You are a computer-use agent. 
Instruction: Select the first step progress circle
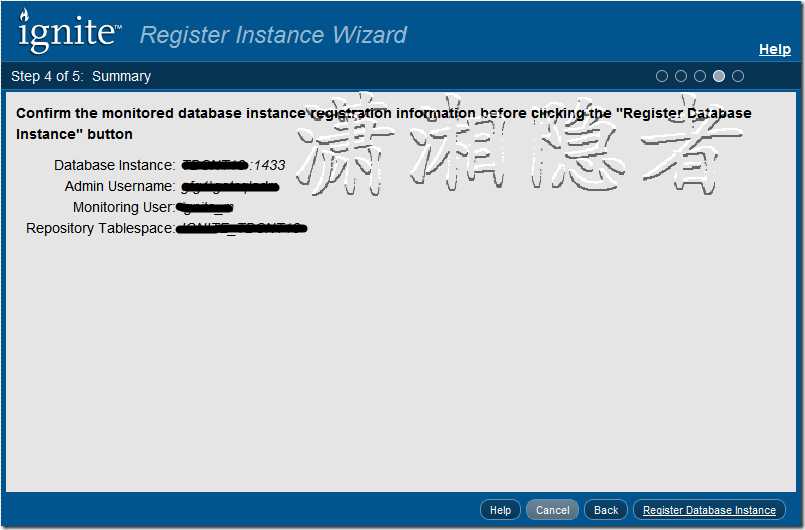coord(662,76)
